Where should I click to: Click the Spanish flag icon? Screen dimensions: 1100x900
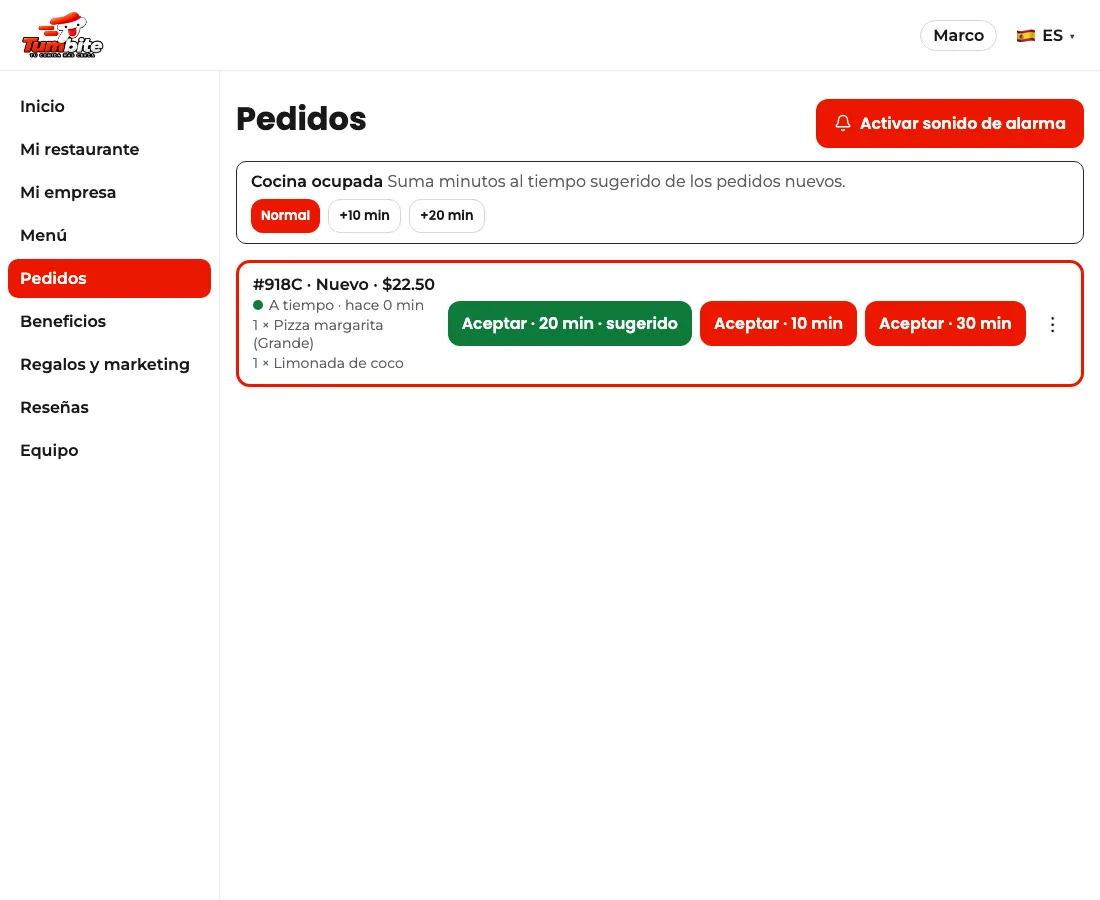tap(1026, 36)
